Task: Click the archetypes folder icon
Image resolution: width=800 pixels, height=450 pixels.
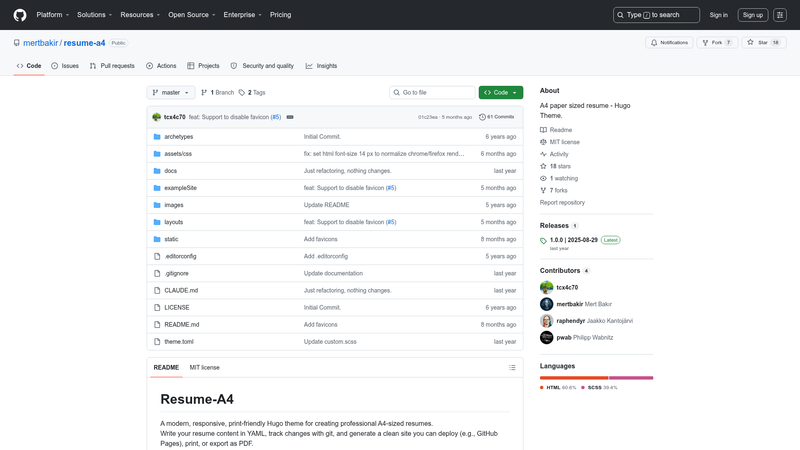Action: (x=157, y=137)
